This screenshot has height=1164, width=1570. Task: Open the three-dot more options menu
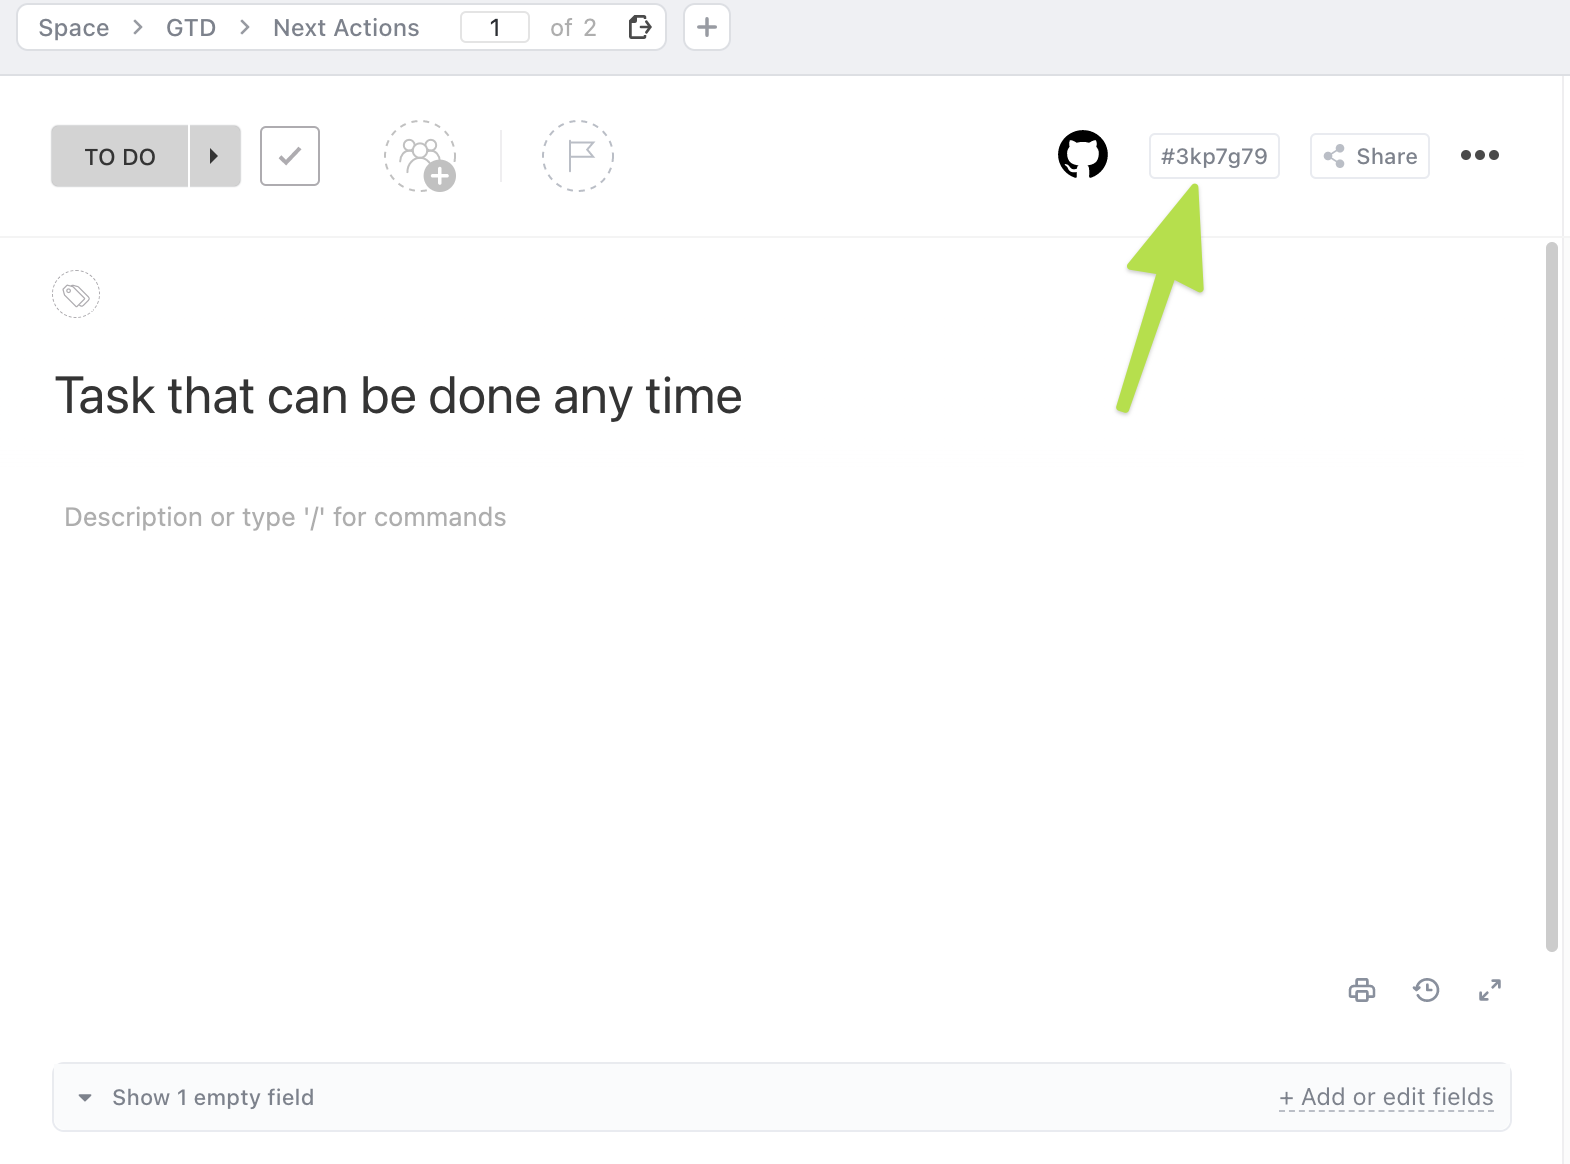(1479, 155)
